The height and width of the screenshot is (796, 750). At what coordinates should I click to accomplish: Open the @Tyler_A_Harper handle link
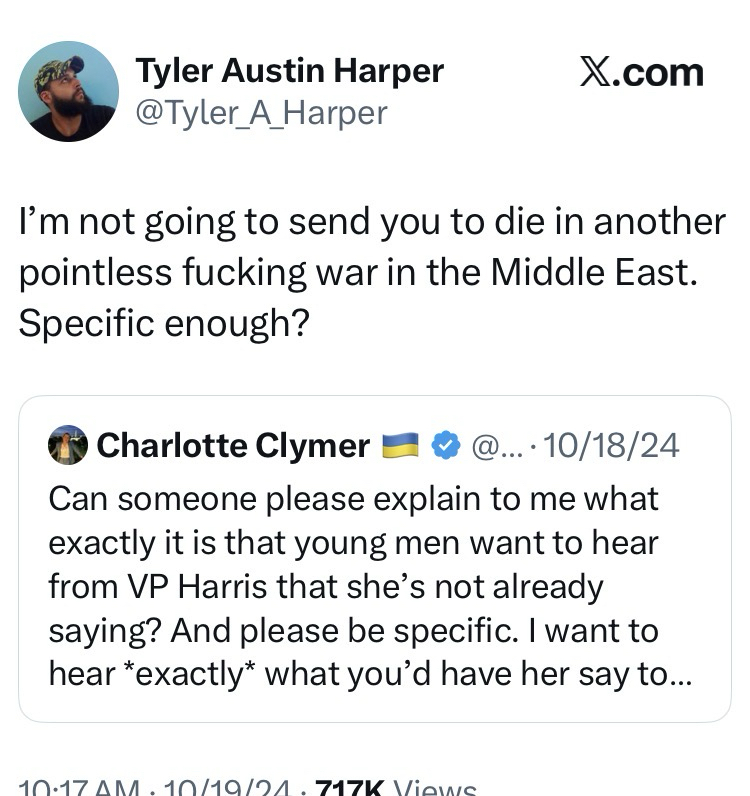click(260, 112)
